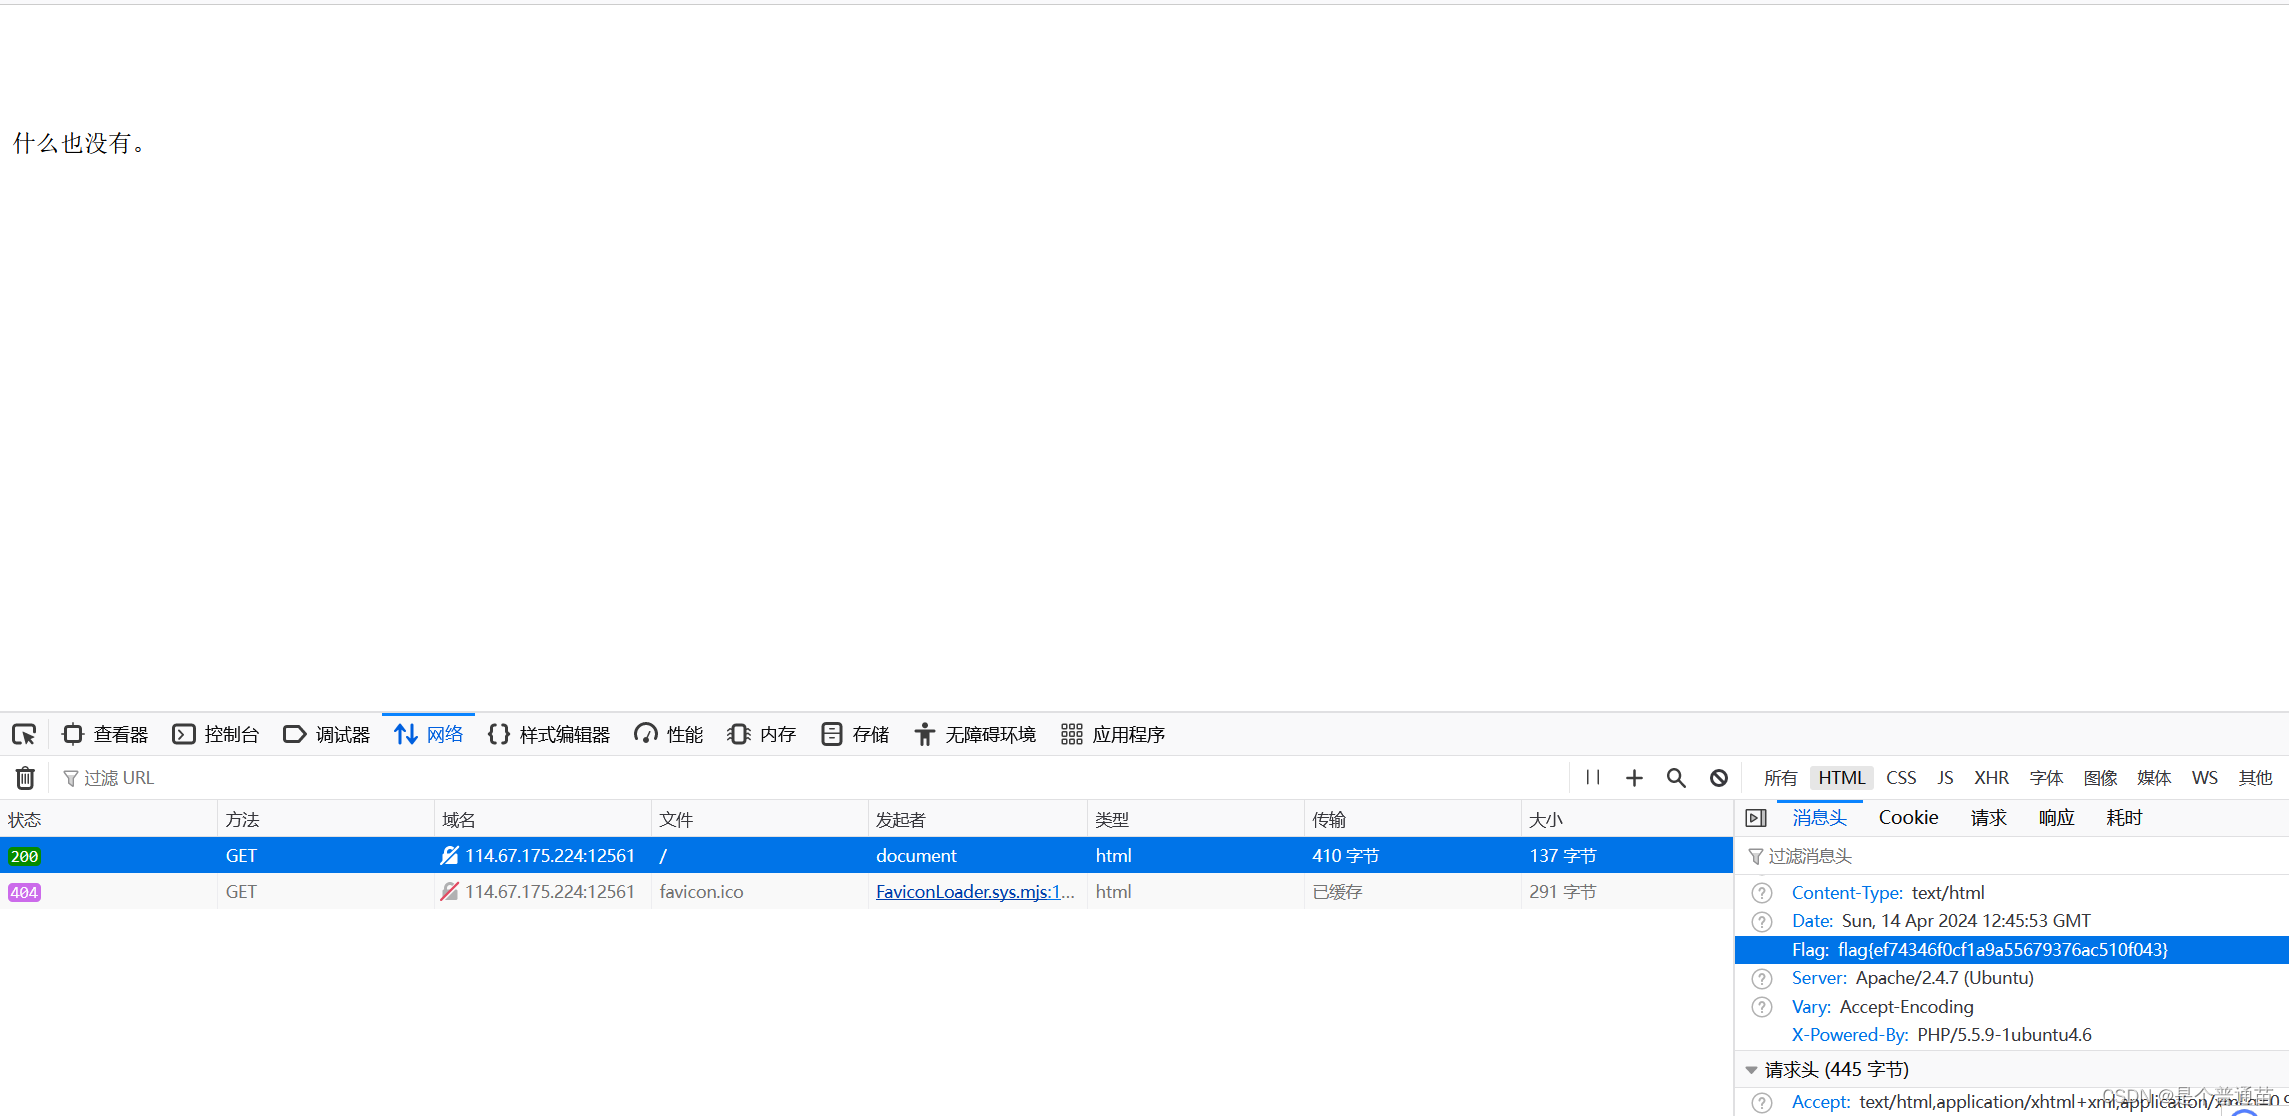Open the Cookie details tab

[1908, 818]
